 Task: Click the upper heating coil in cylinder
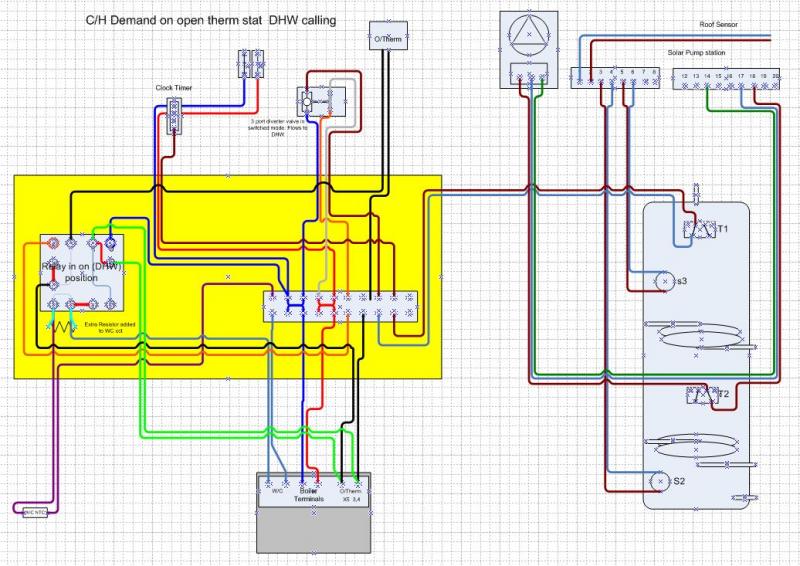699,336
